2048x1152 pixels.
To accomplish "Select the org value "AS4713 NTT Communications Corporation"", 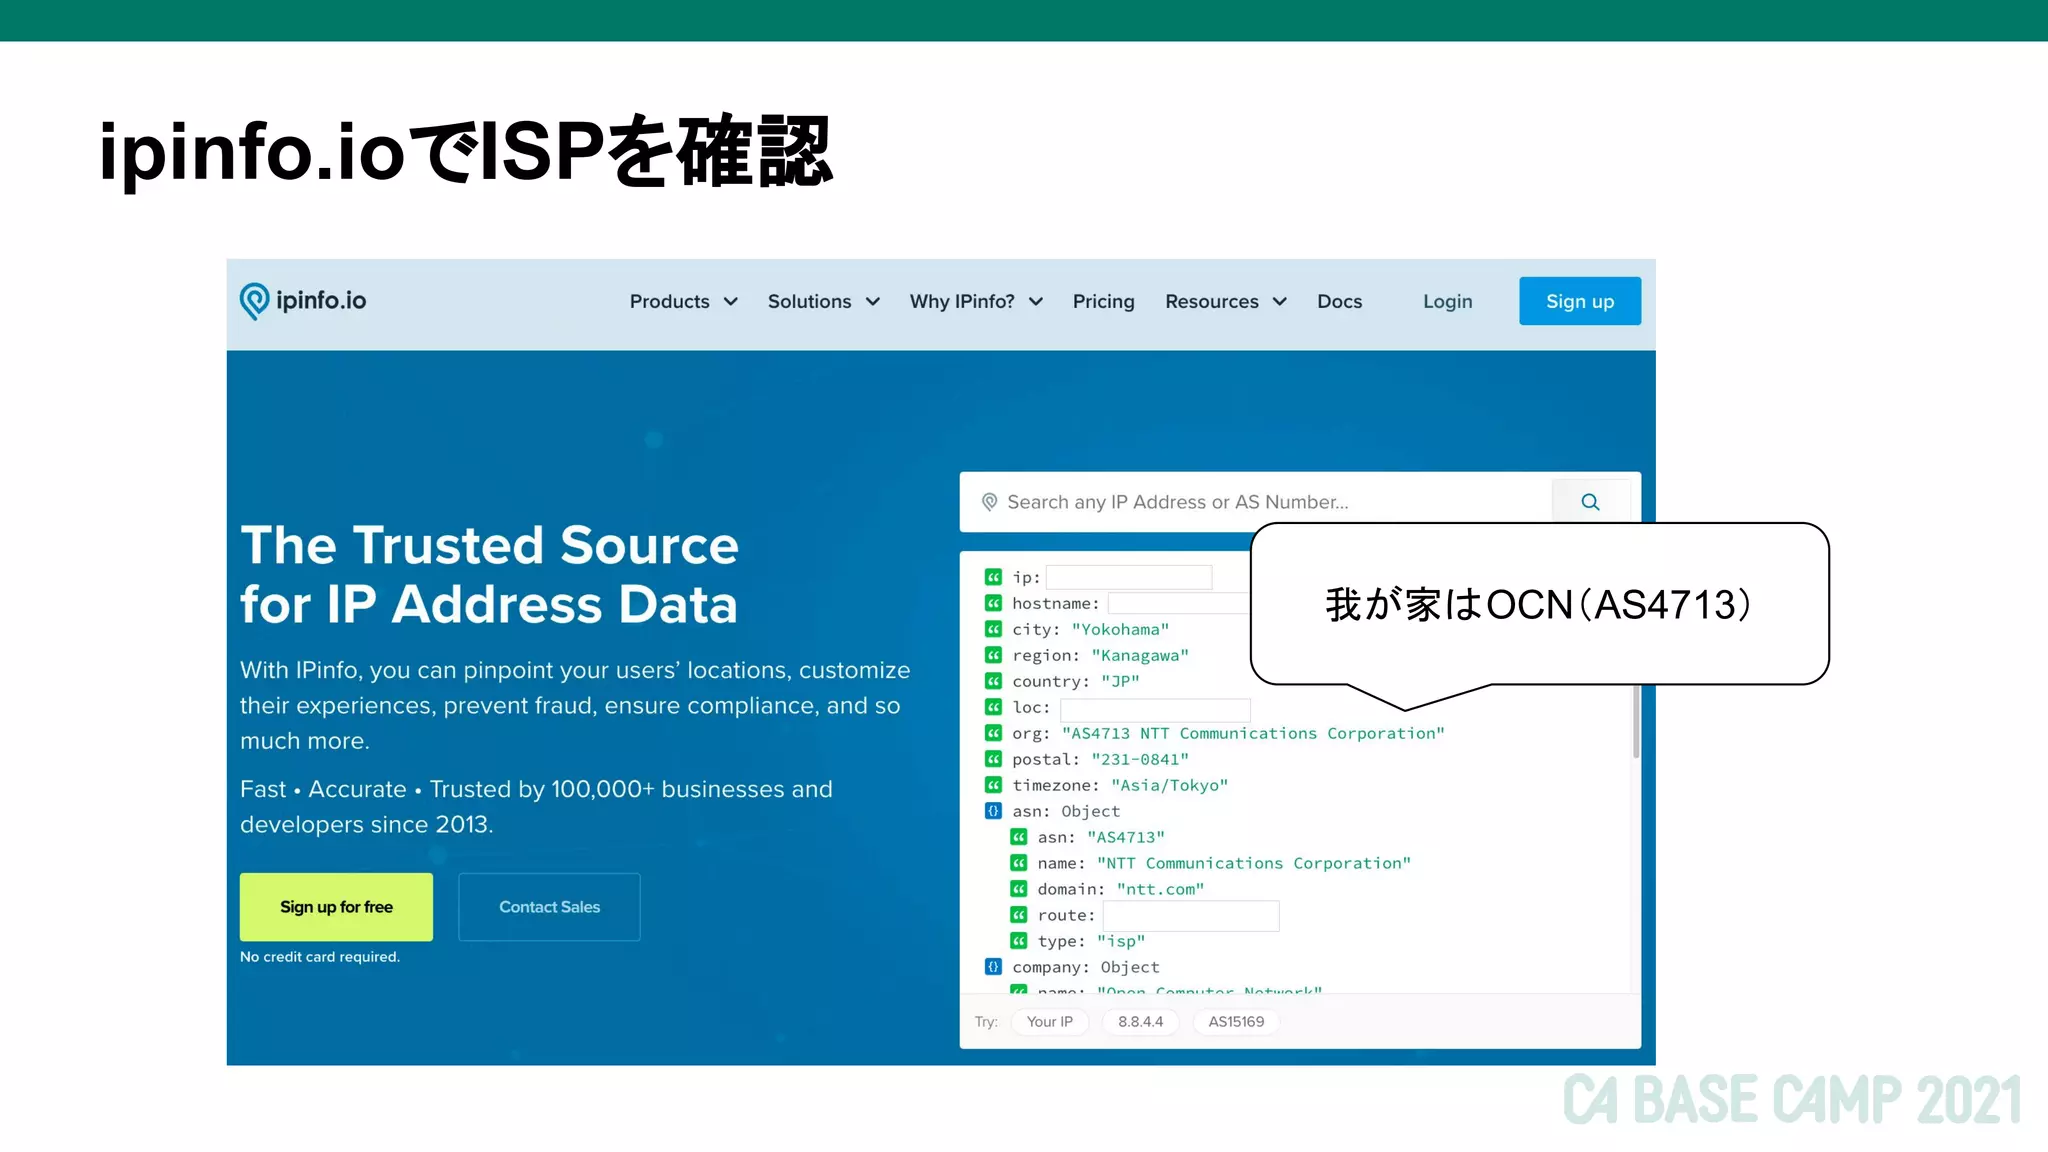I will pyautogui.click(x=1253, y=733).
